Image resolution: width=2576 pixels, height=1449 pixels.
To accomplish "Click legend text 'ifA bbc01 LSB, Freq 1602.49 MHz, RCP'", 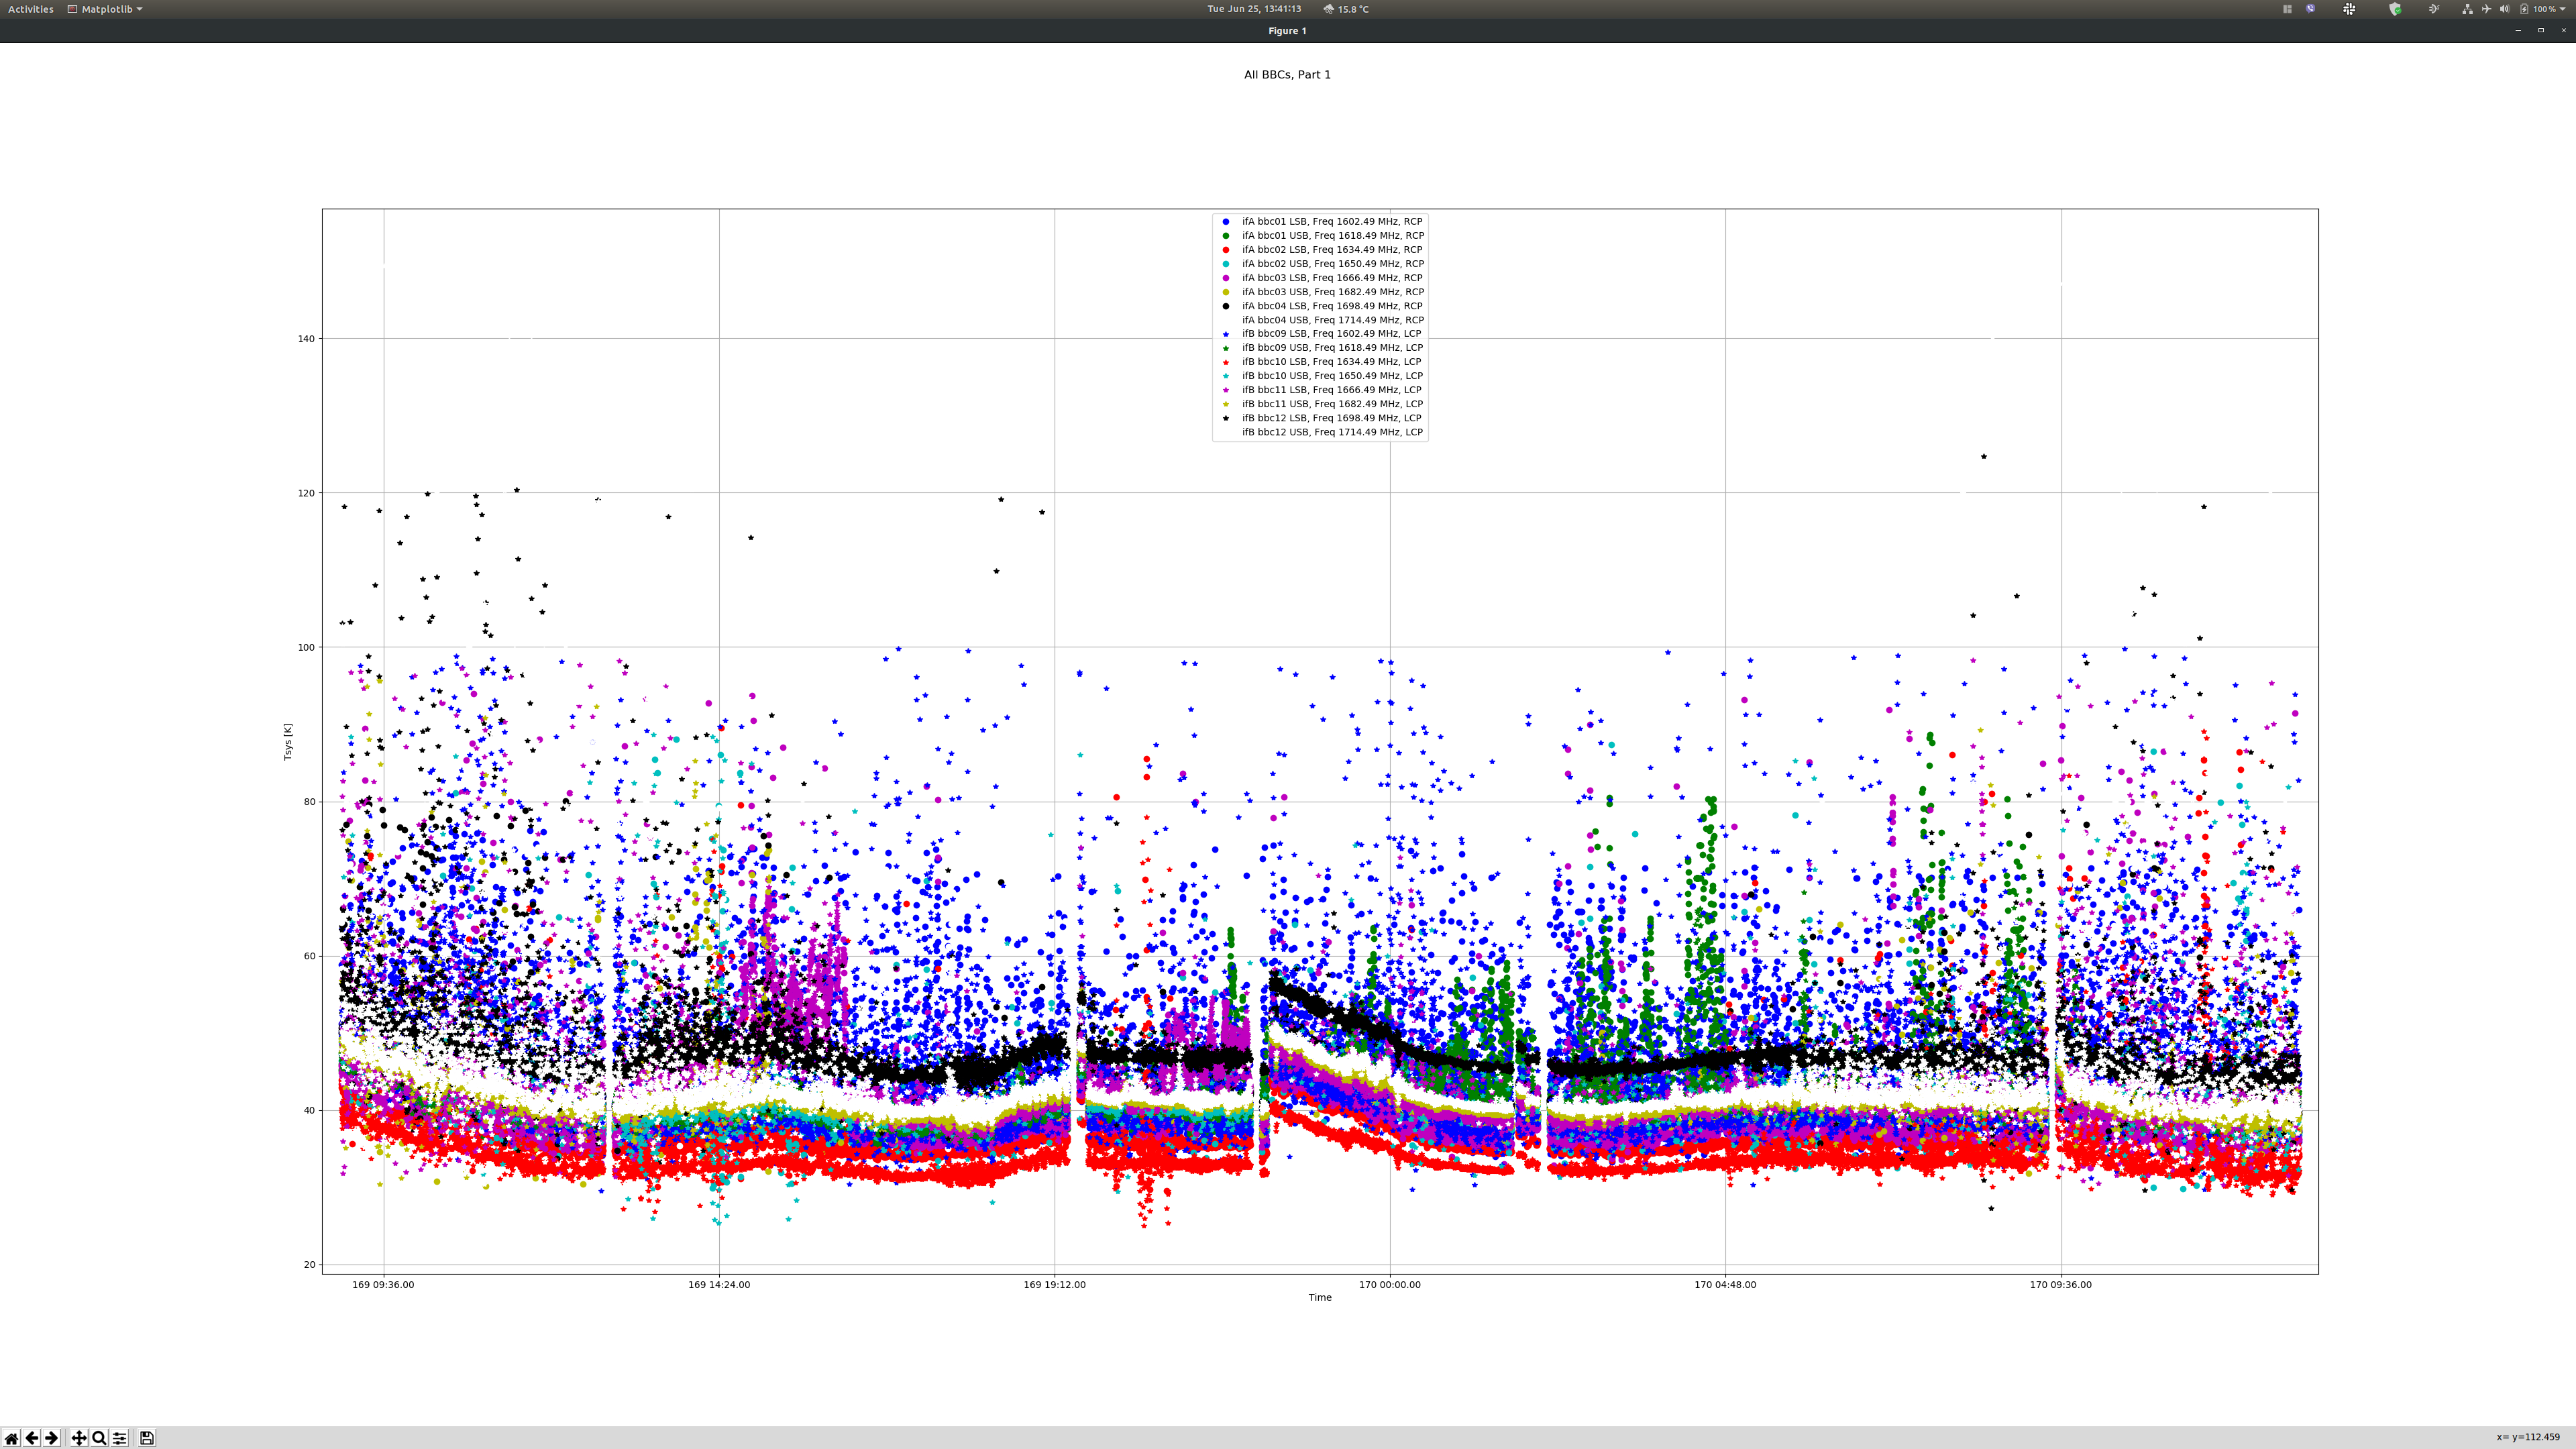I will click(1332, 222).
